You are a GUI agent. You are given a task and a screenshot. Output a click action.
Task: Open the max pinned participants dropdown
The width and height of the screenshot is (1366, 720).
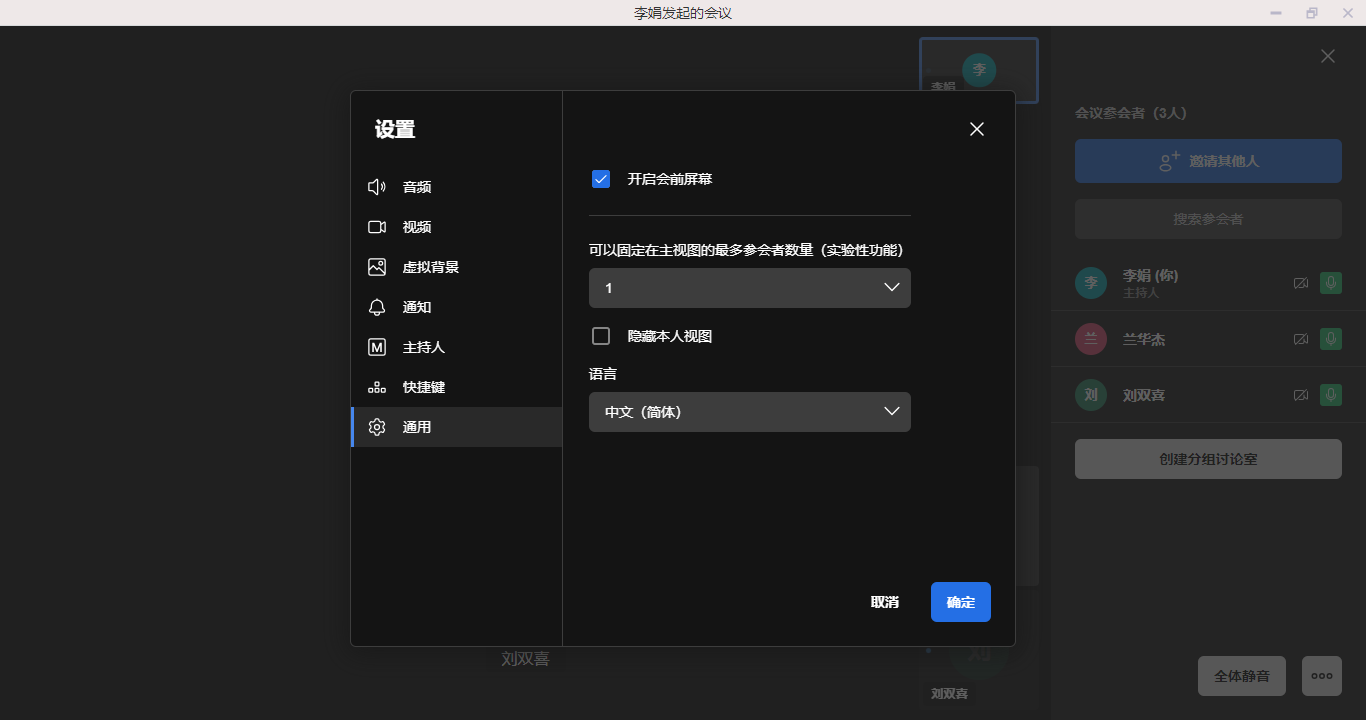[x=749, y=288]
